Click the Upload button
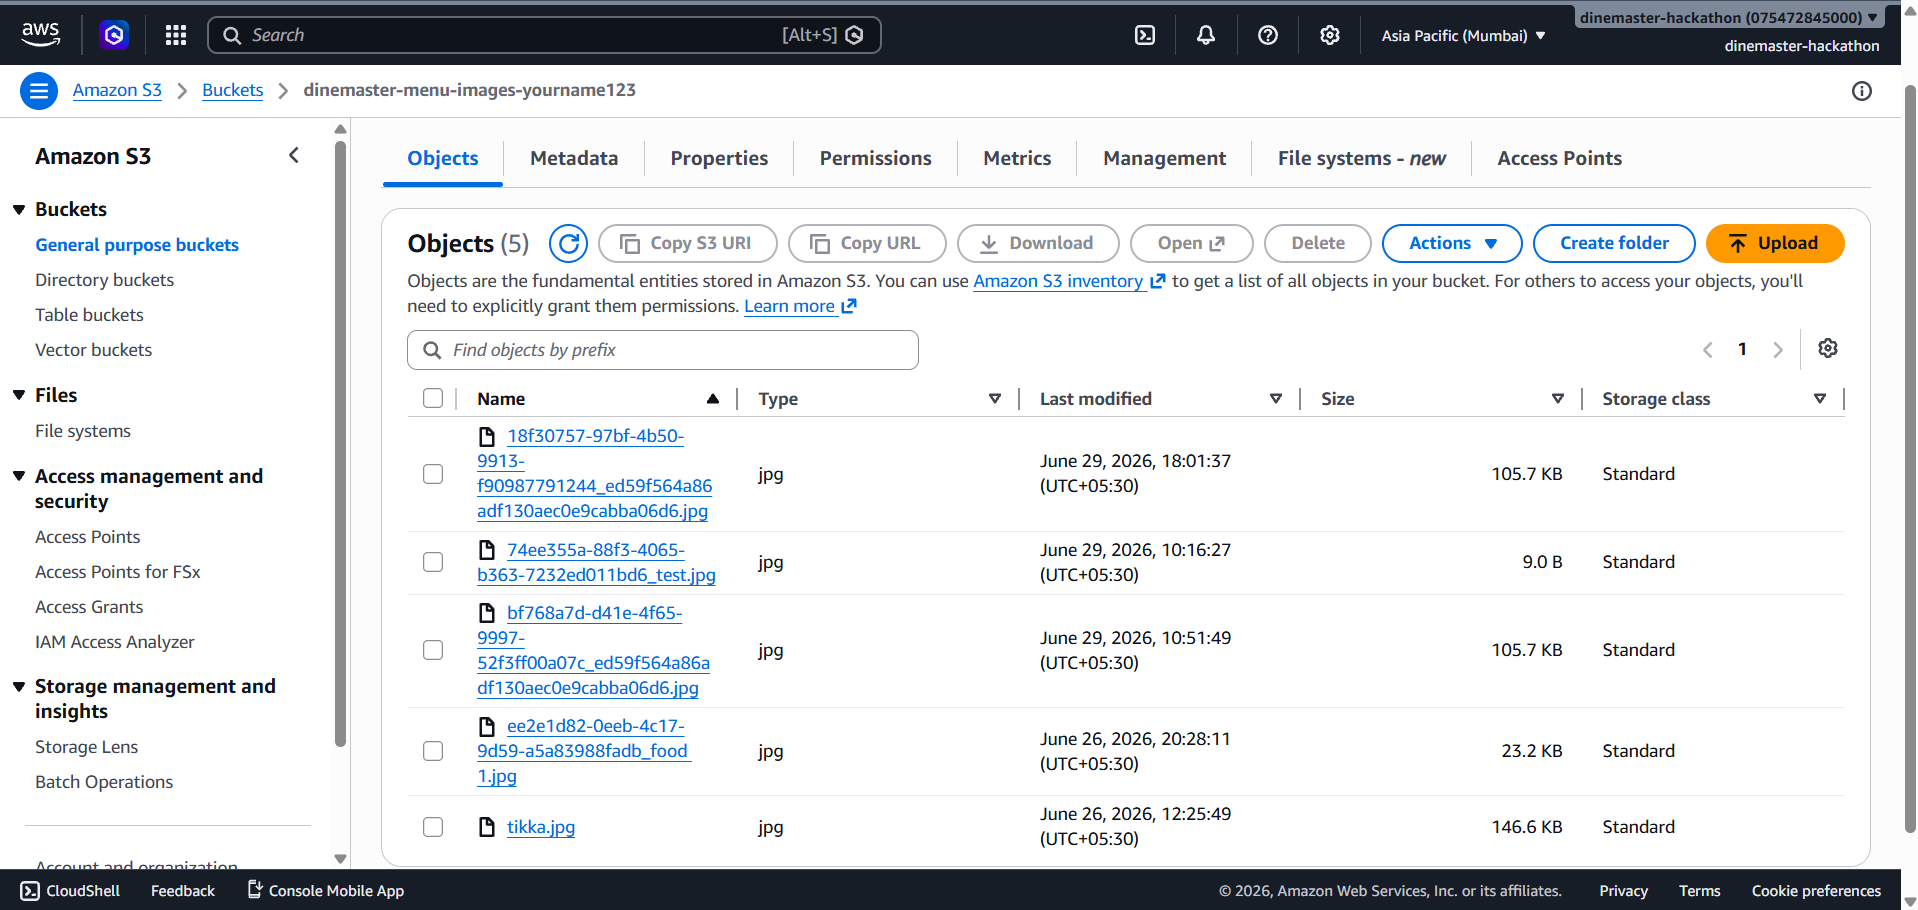This screenshot has height=910, width=1918. (1775, 243)
